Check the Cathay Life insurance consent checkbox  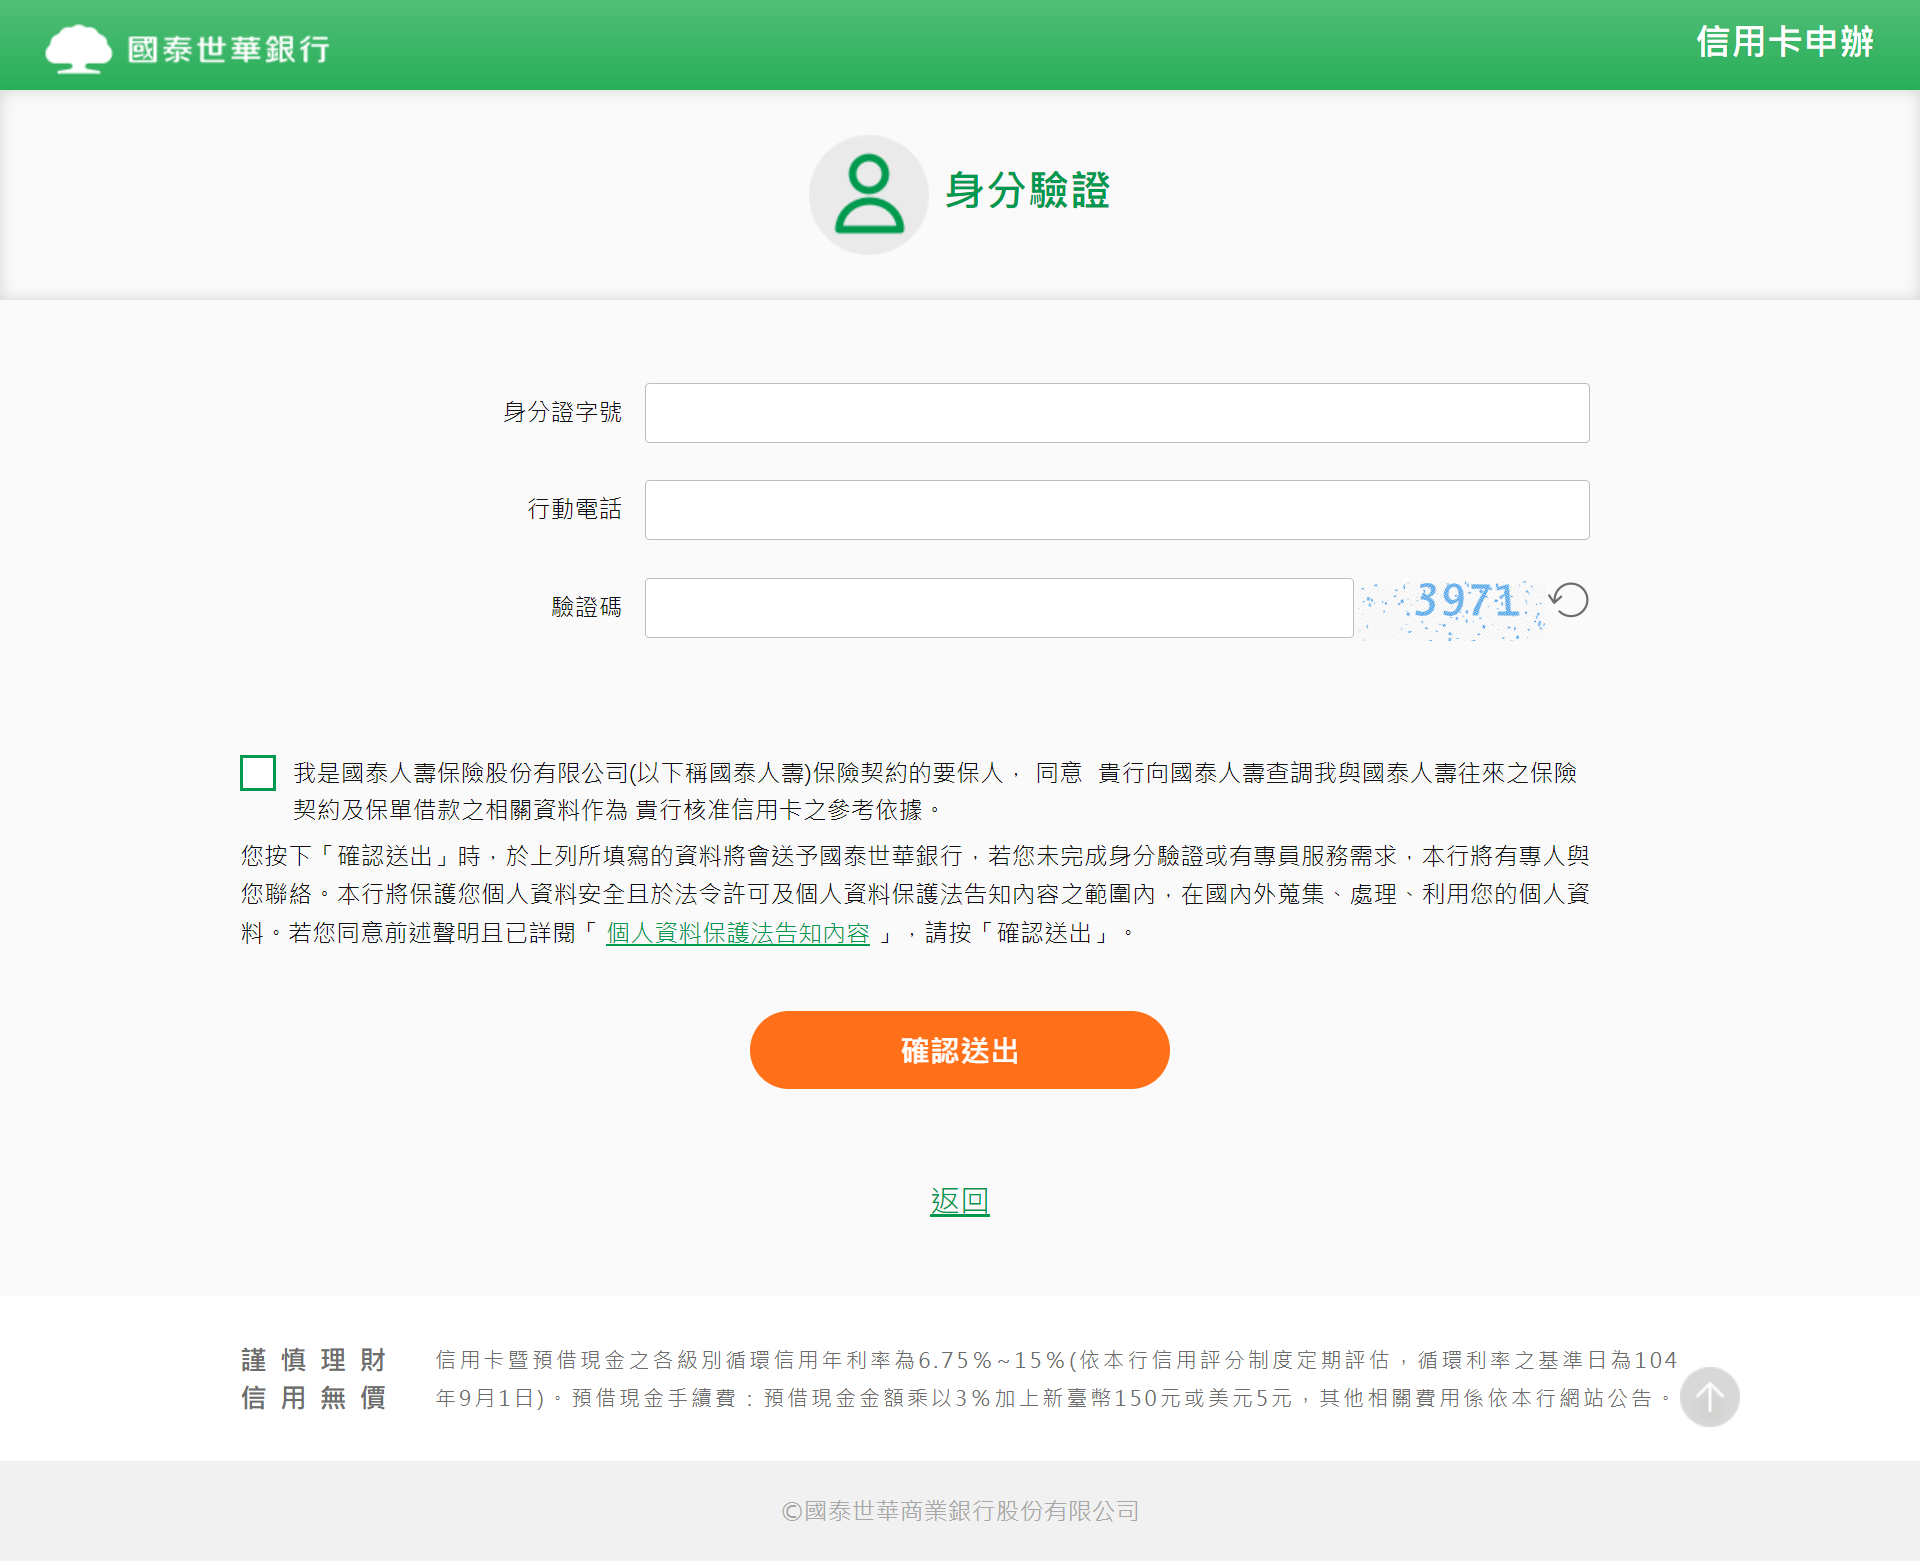click(x=258, y=773)
